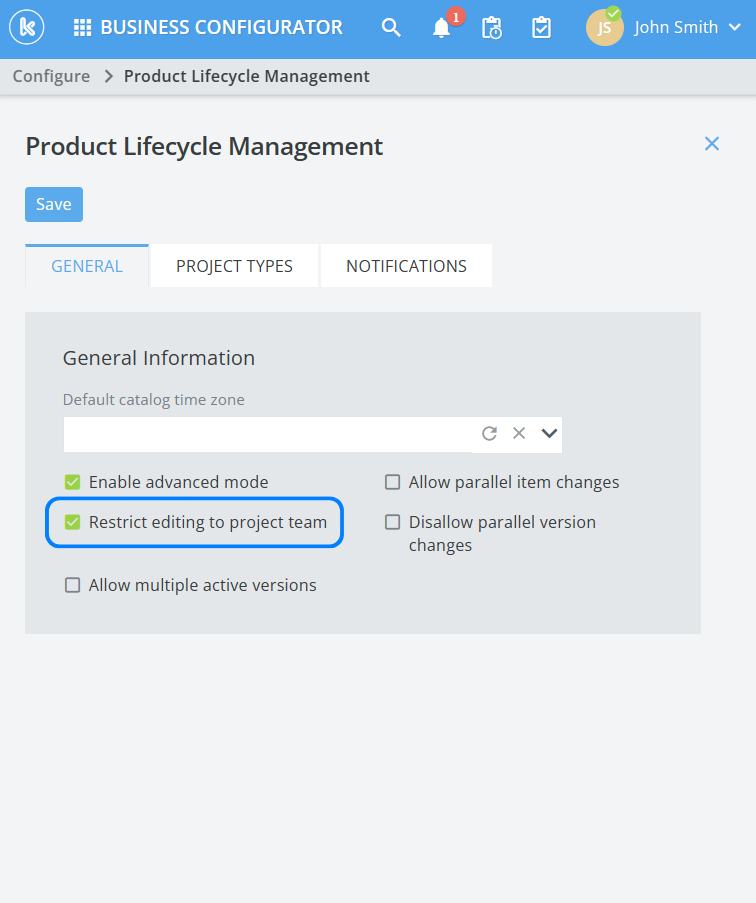Uncheck Restrict editing to project team
This screenshot has height=903, width=756.
72,522
